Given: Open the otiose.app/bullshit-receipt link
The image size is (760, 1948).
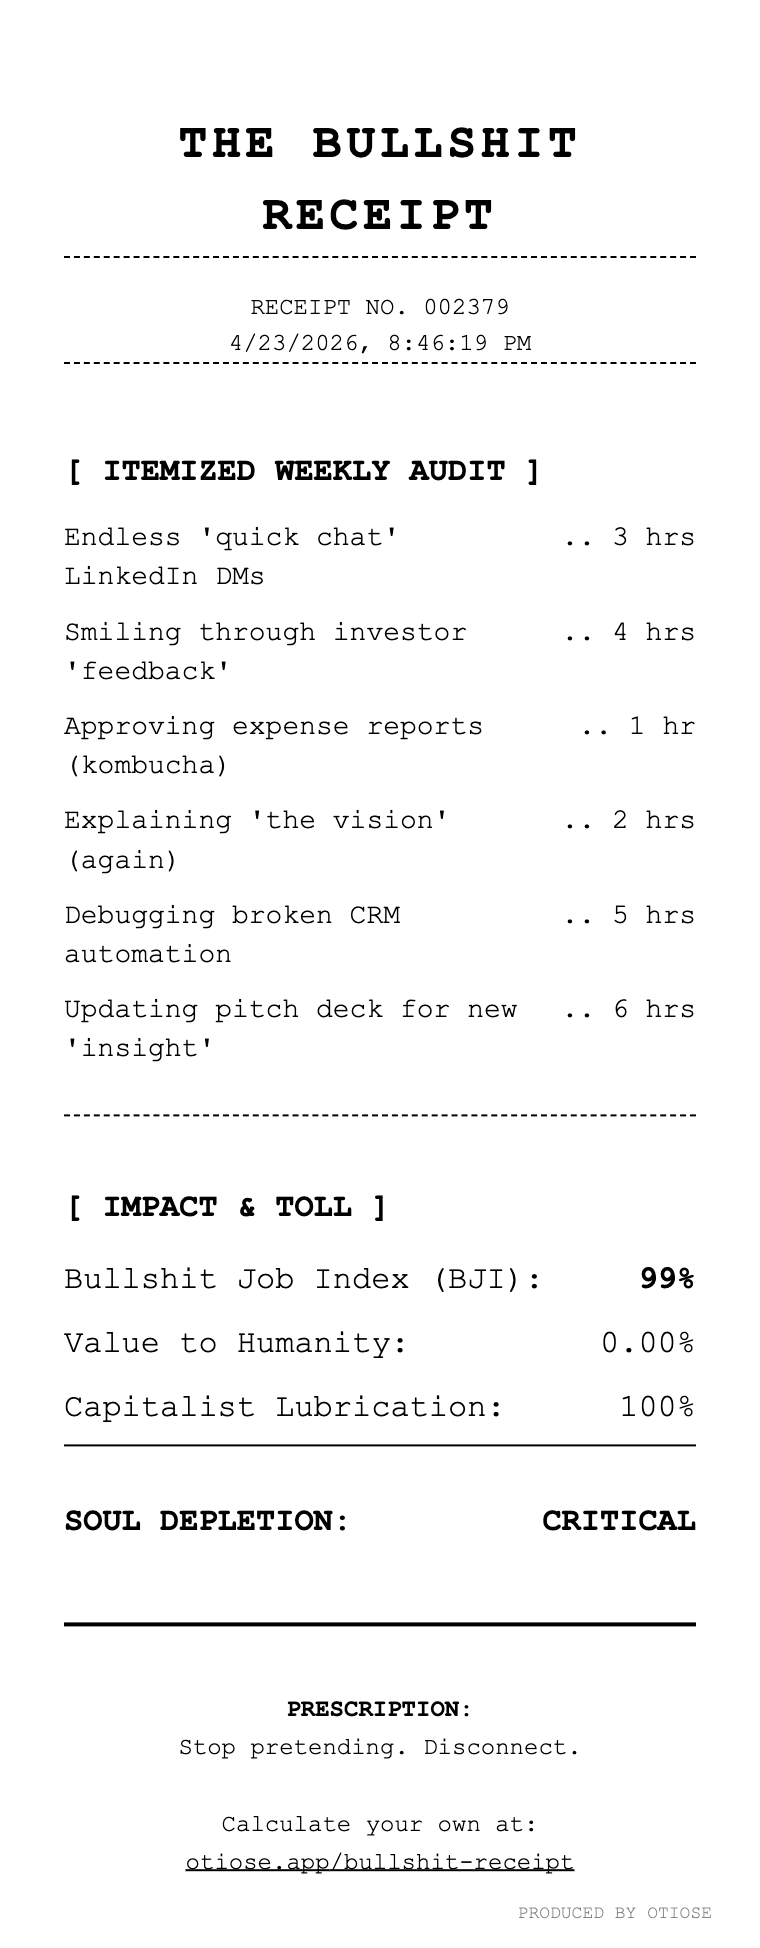Looking at the screenshot, I should point(380,1862).
